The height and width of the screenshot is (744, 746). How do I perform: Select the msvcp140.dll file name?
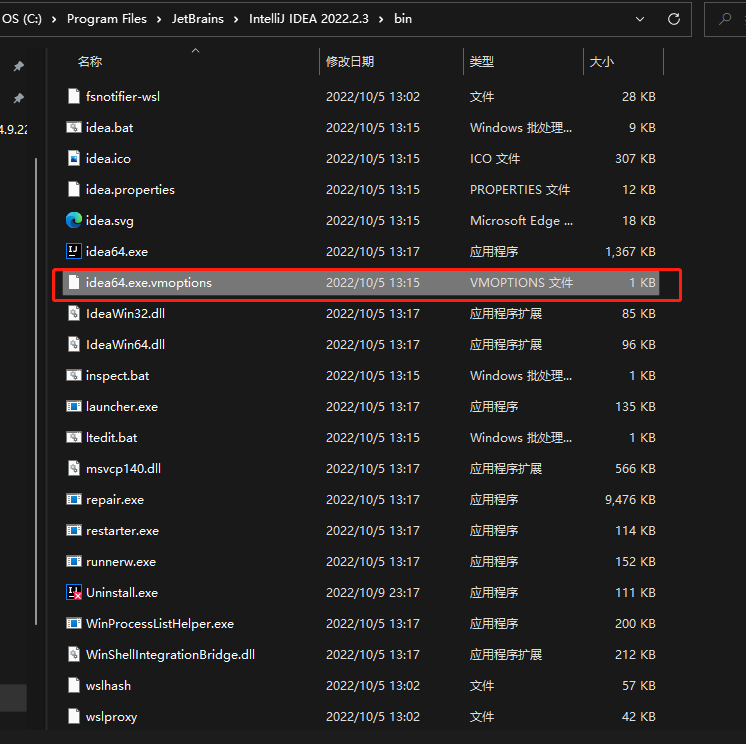[123, 469]
